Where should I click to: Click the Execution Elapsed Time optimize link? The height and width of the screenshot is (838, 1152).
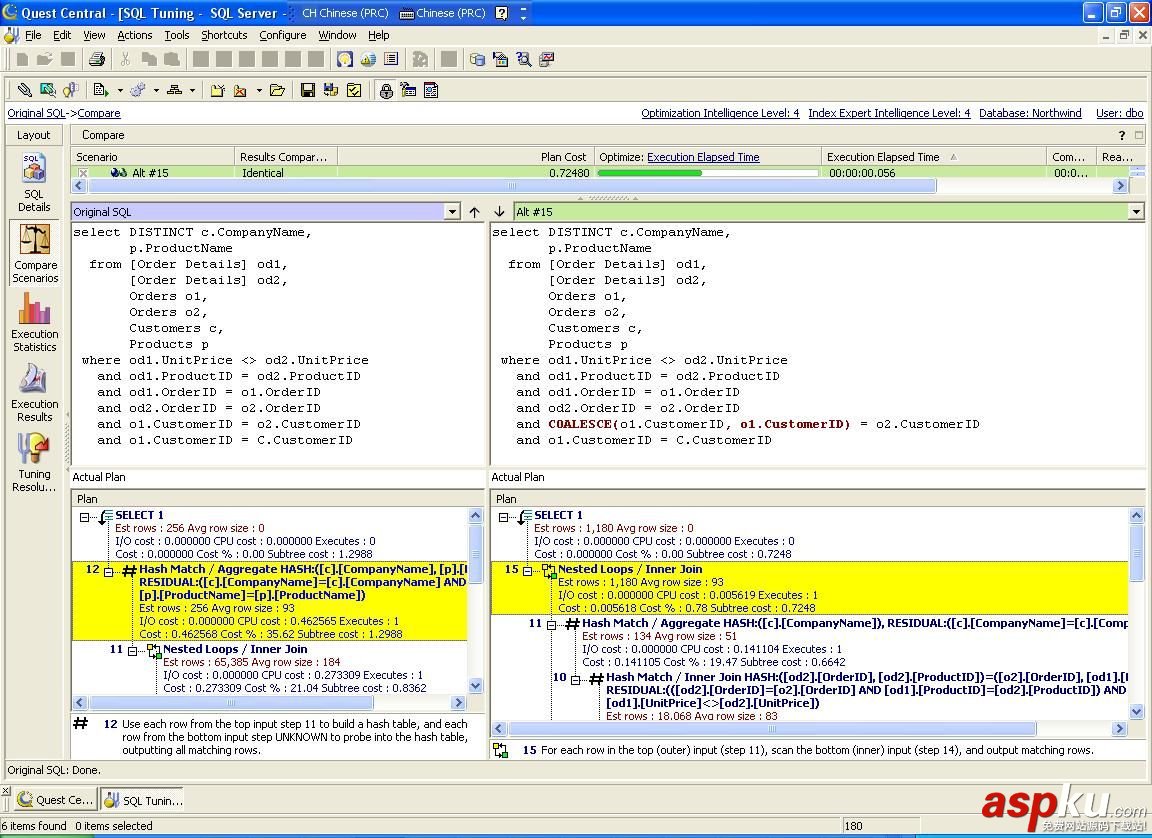[x=703, y=157]
